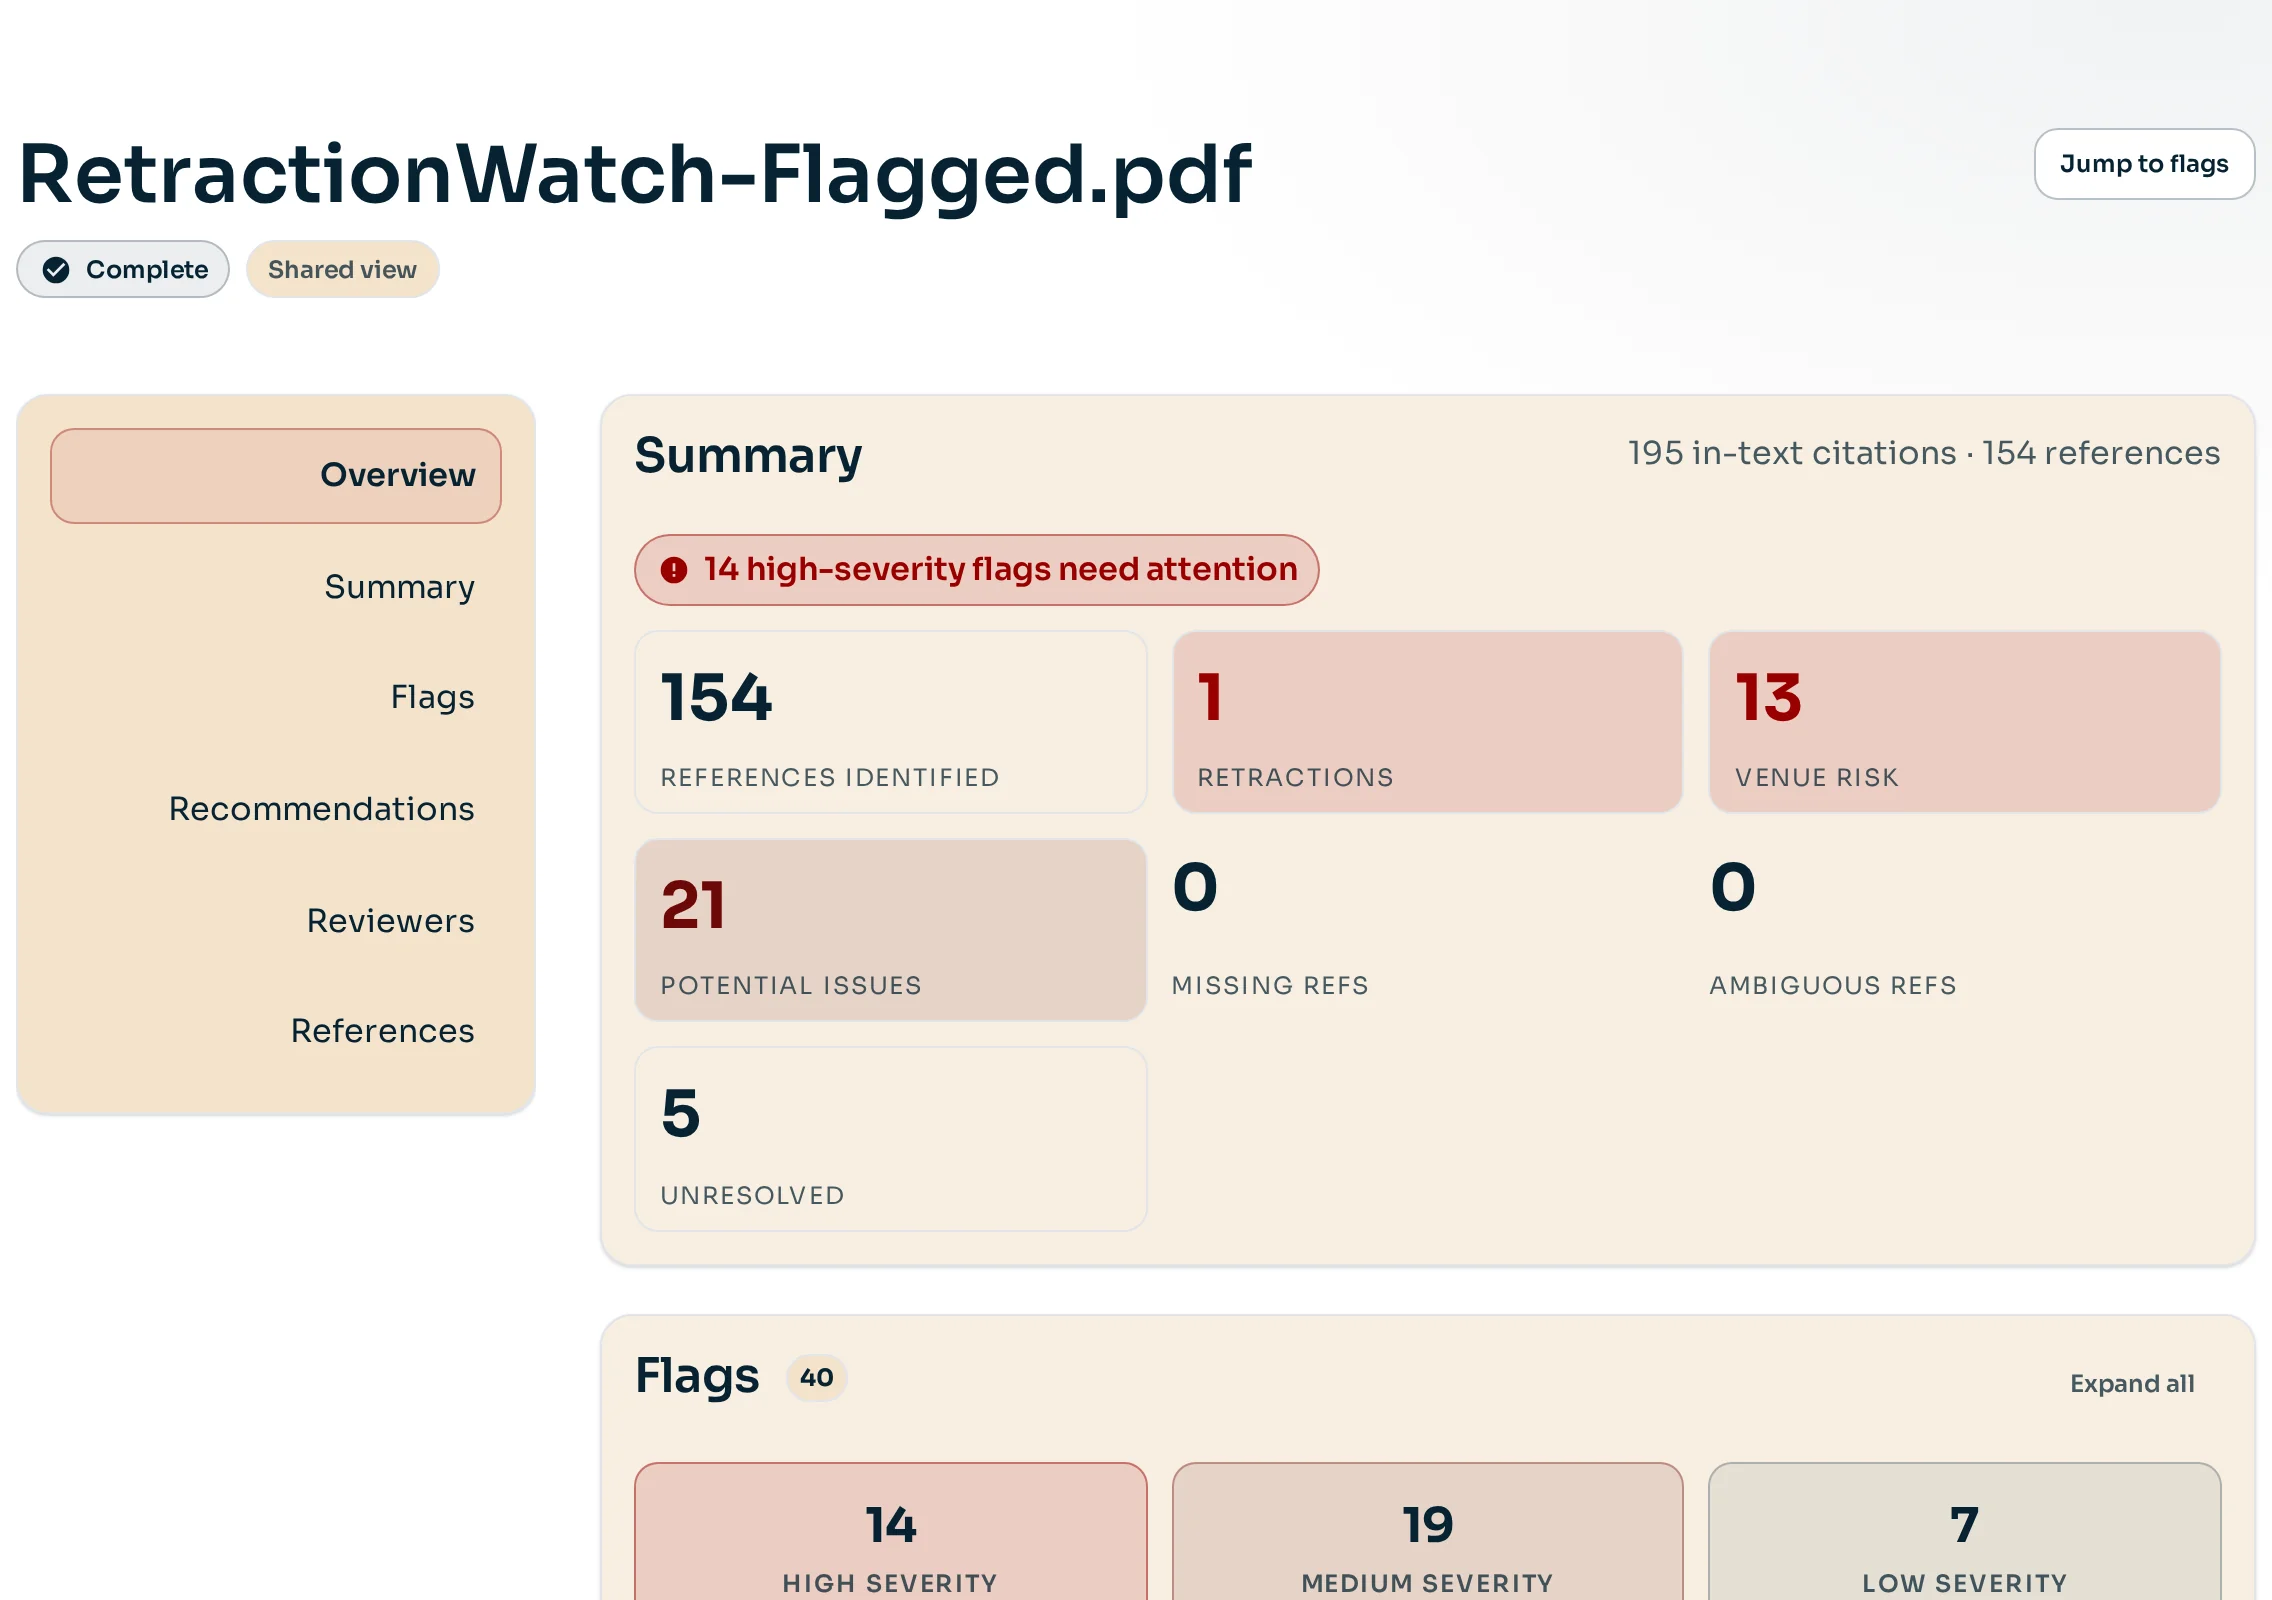Open the 13 Venue Risk card
The width and height of the screenshot is (2272, 1600).
click(x=1965, y=722)
